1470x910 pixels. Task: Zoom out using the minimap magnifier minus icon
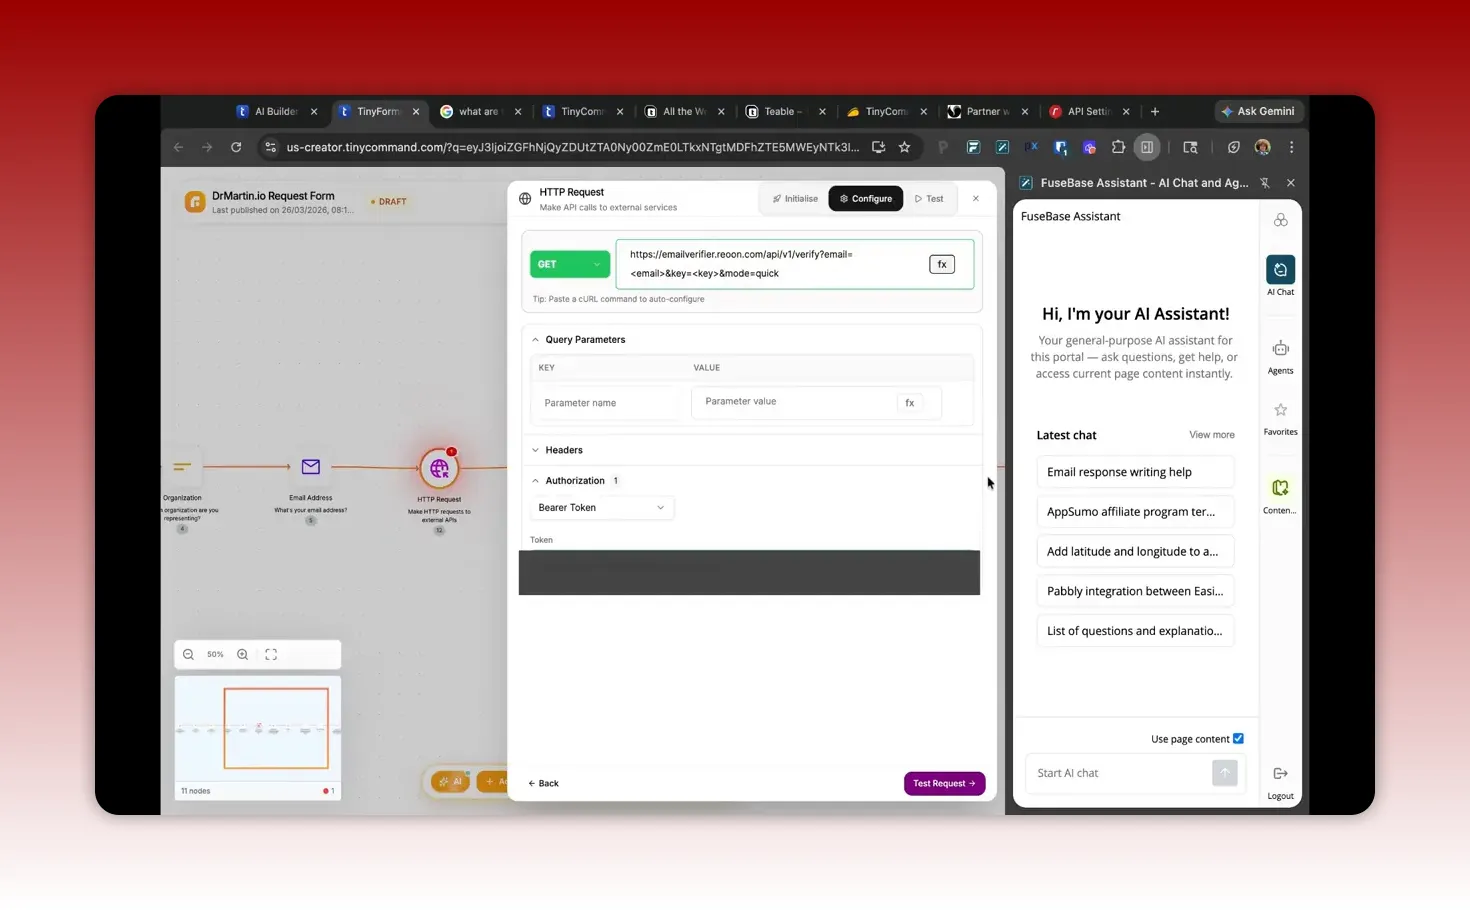(x=189, y=654)
